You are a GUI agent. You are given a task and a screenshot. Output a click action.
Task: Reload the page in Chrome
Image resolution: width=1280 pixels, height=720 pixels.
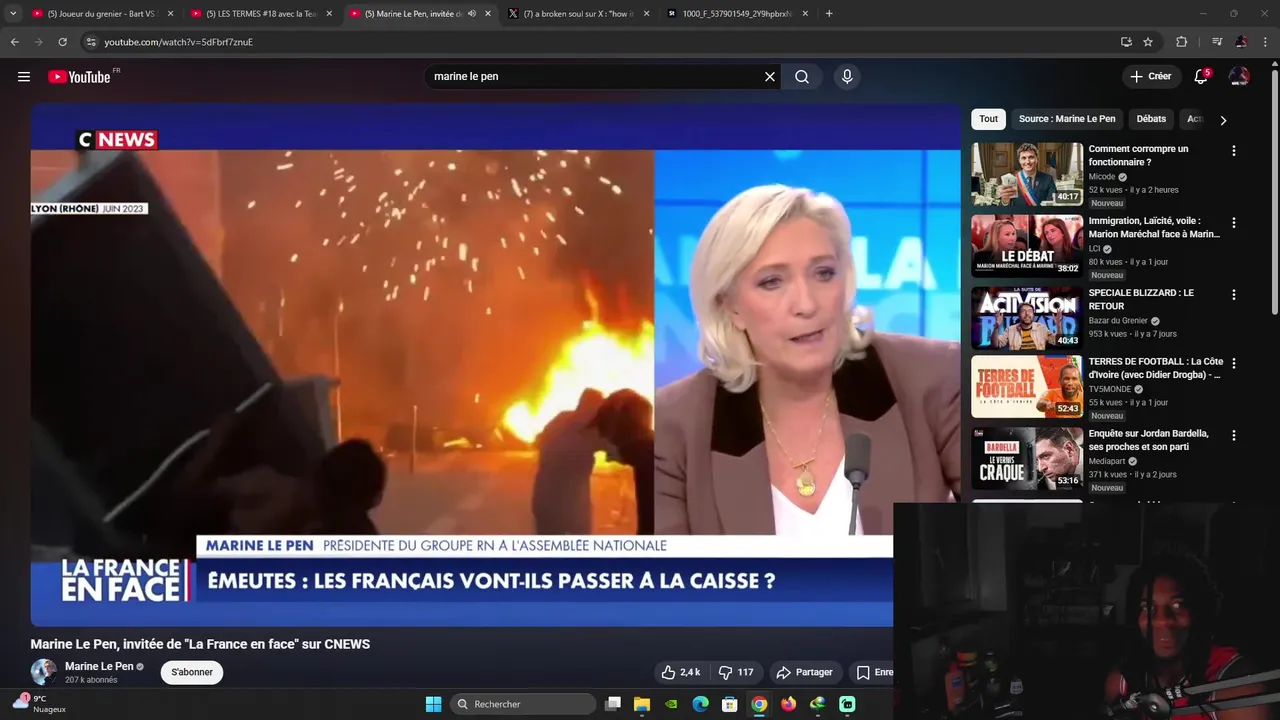click(62, 42)
